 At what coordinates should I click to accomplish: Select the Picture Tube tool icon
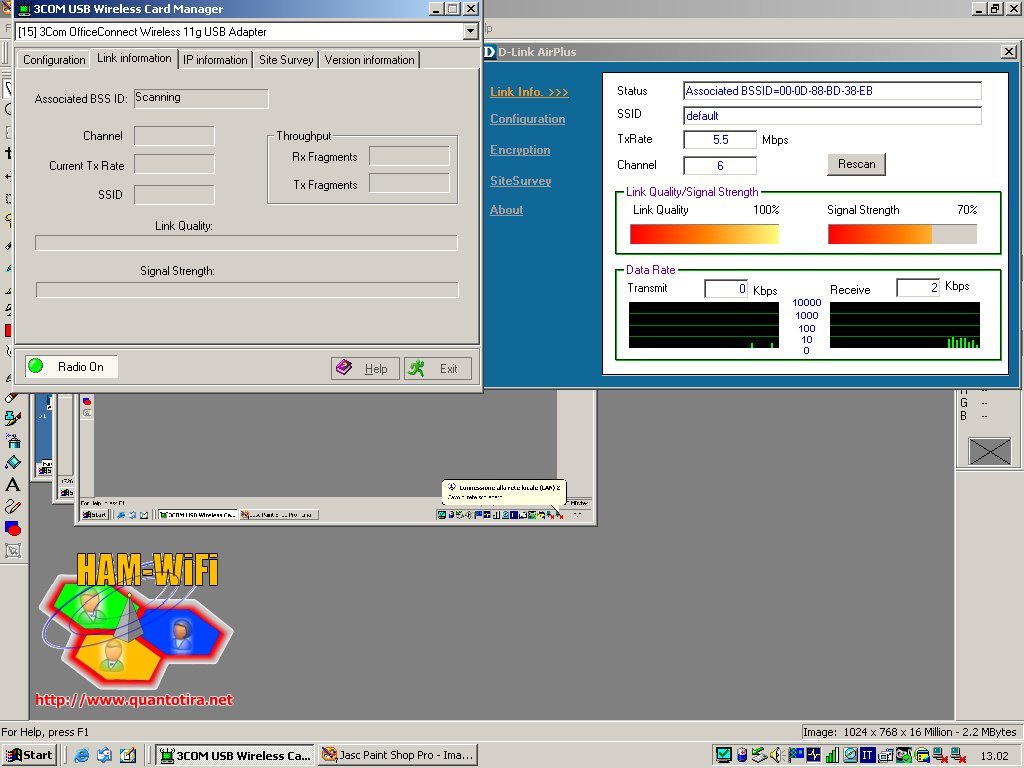(13, 419)
